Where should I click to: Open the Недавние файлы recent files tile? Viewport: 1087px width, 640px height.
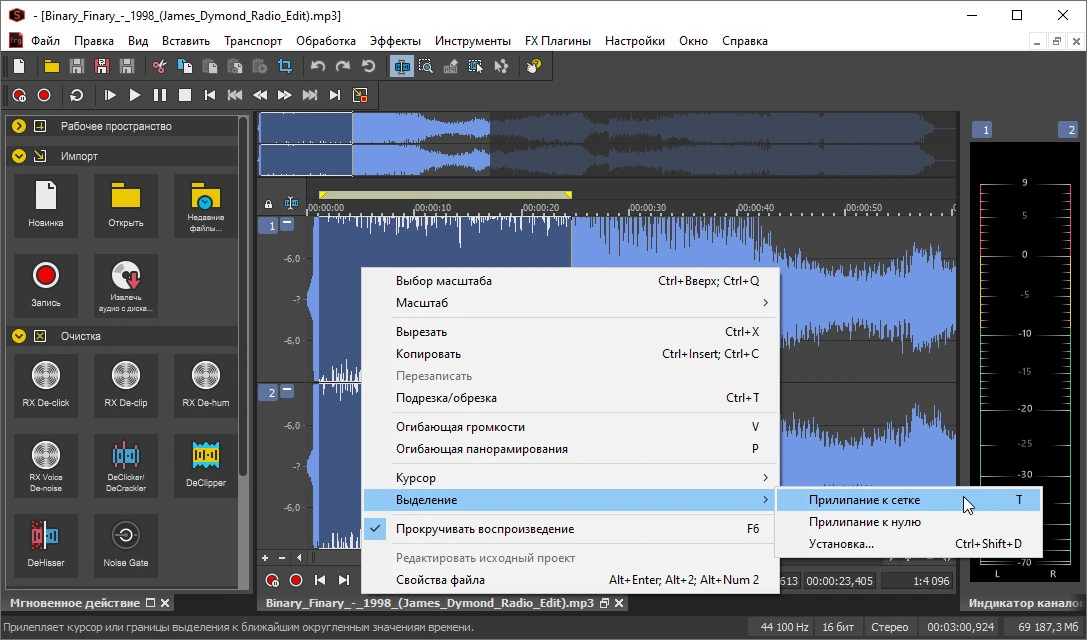205,205
